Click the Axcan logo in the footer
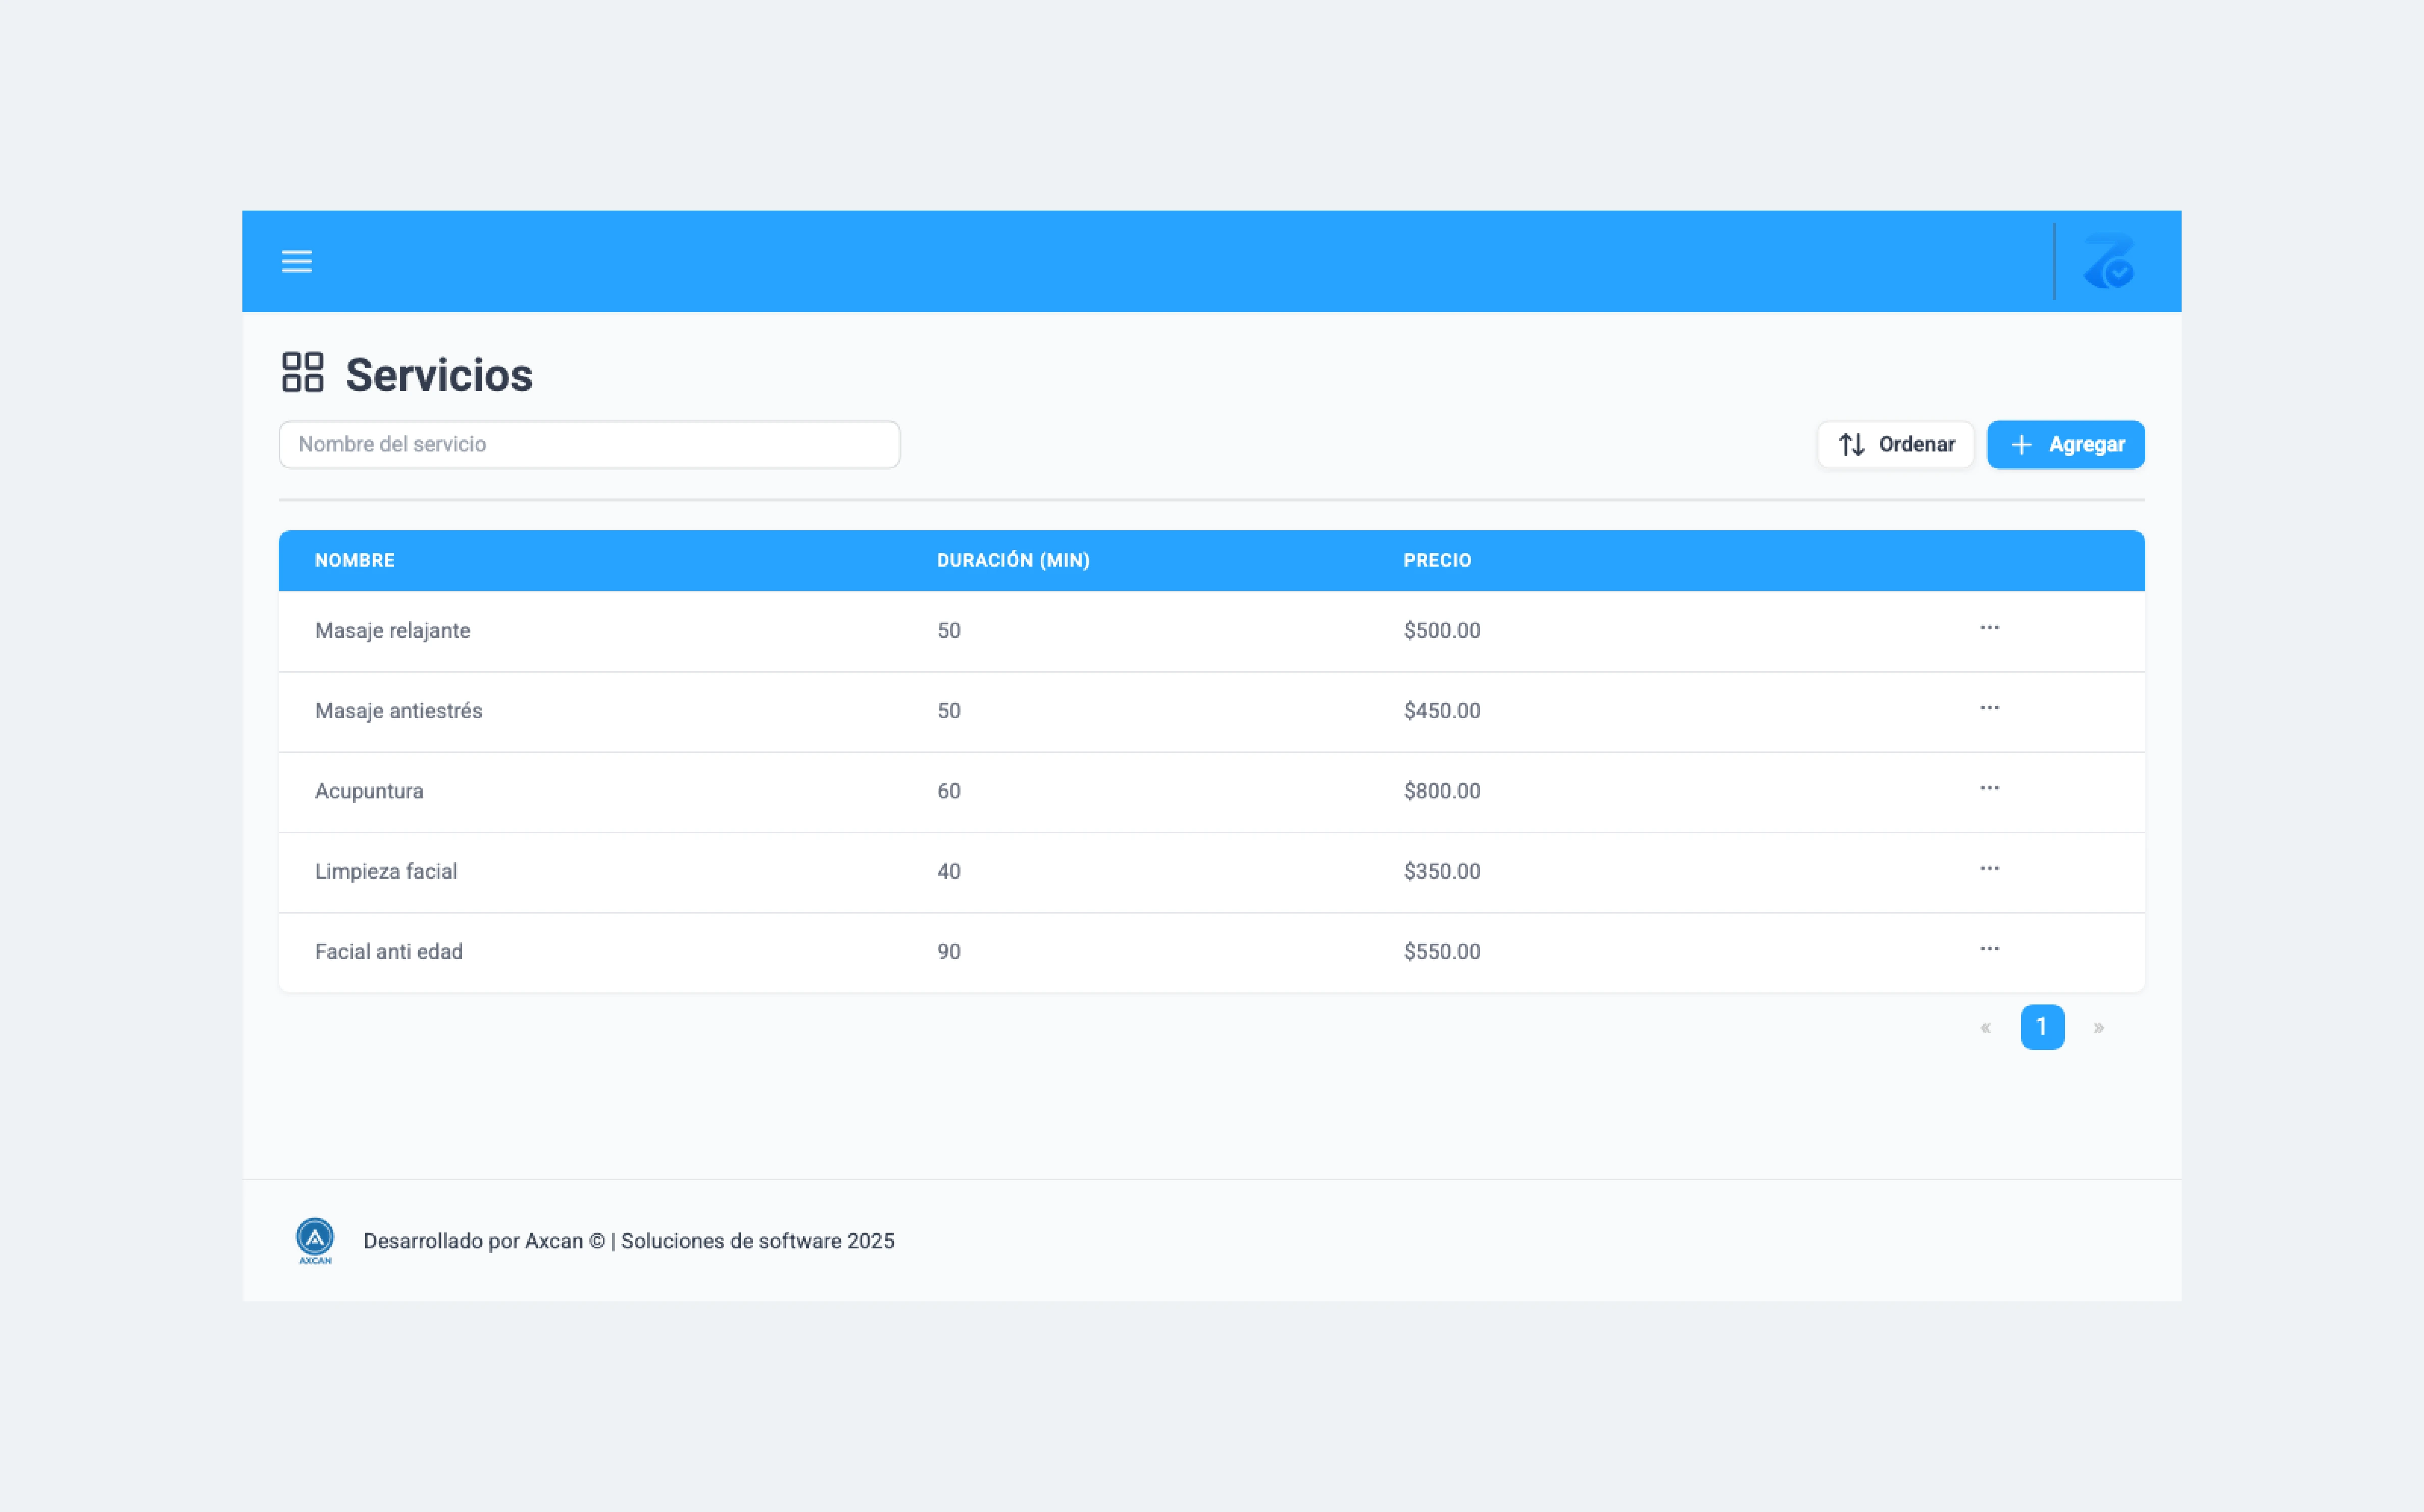The image size is (2424, 1512). point(314,1240)
